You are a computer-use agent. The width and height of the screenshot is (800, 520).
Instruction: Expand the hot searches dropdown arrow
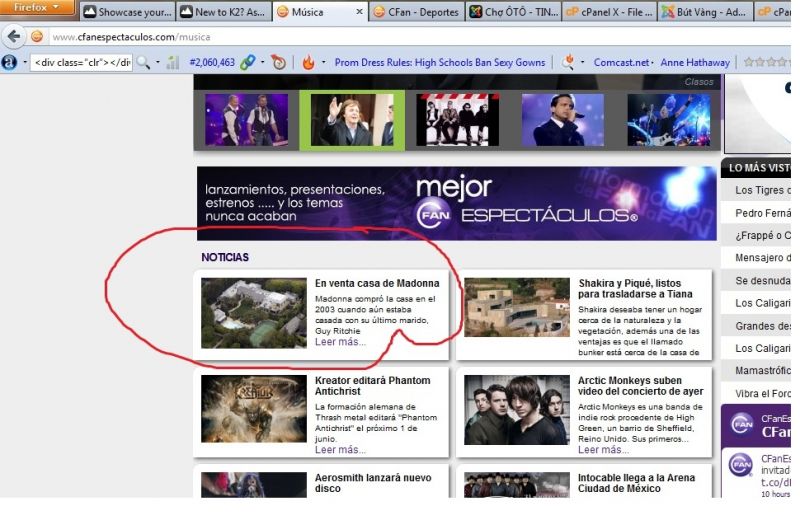[x=583, y=62]
